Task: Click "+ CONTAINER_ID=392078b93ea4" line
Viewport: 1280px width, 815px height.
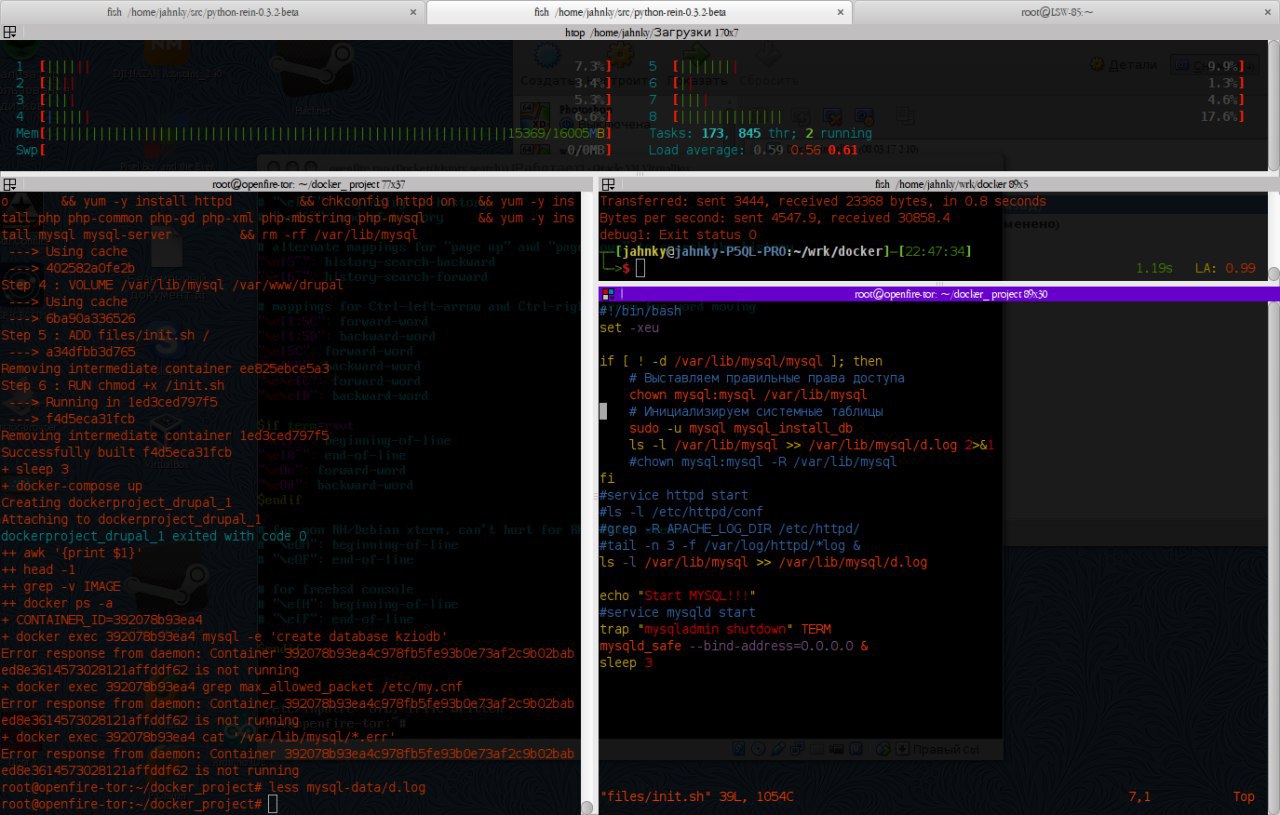Action: tap(102, 620)
